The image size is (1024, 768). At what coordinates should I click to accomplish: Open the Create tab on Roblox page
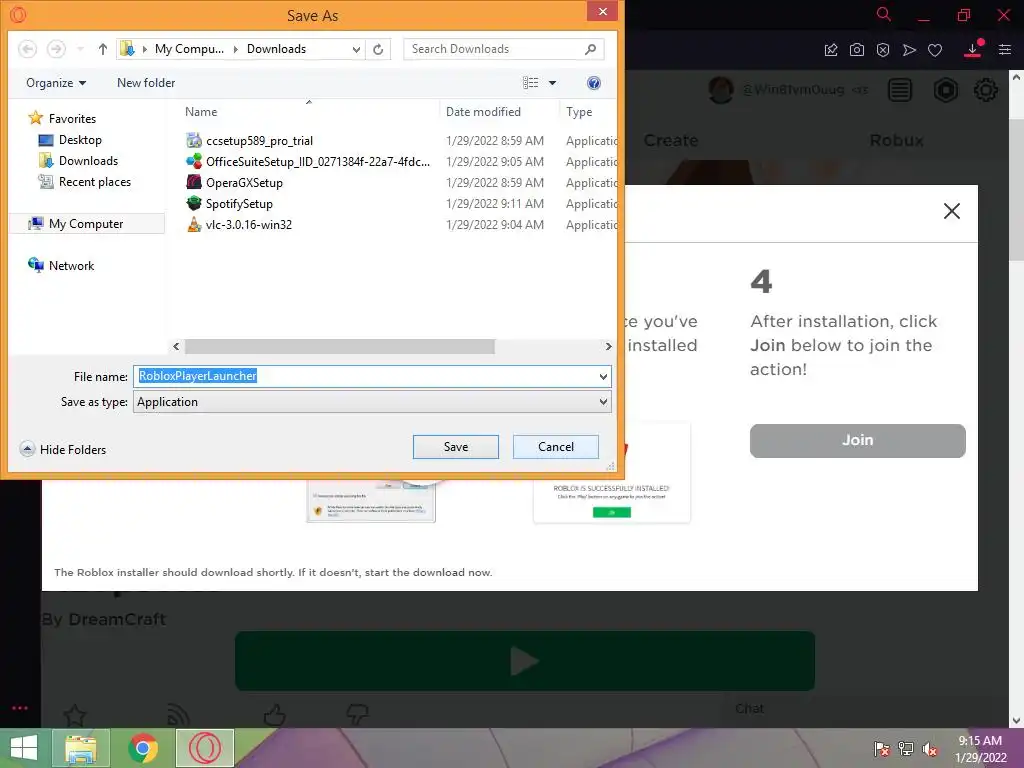tap(671, 140)
